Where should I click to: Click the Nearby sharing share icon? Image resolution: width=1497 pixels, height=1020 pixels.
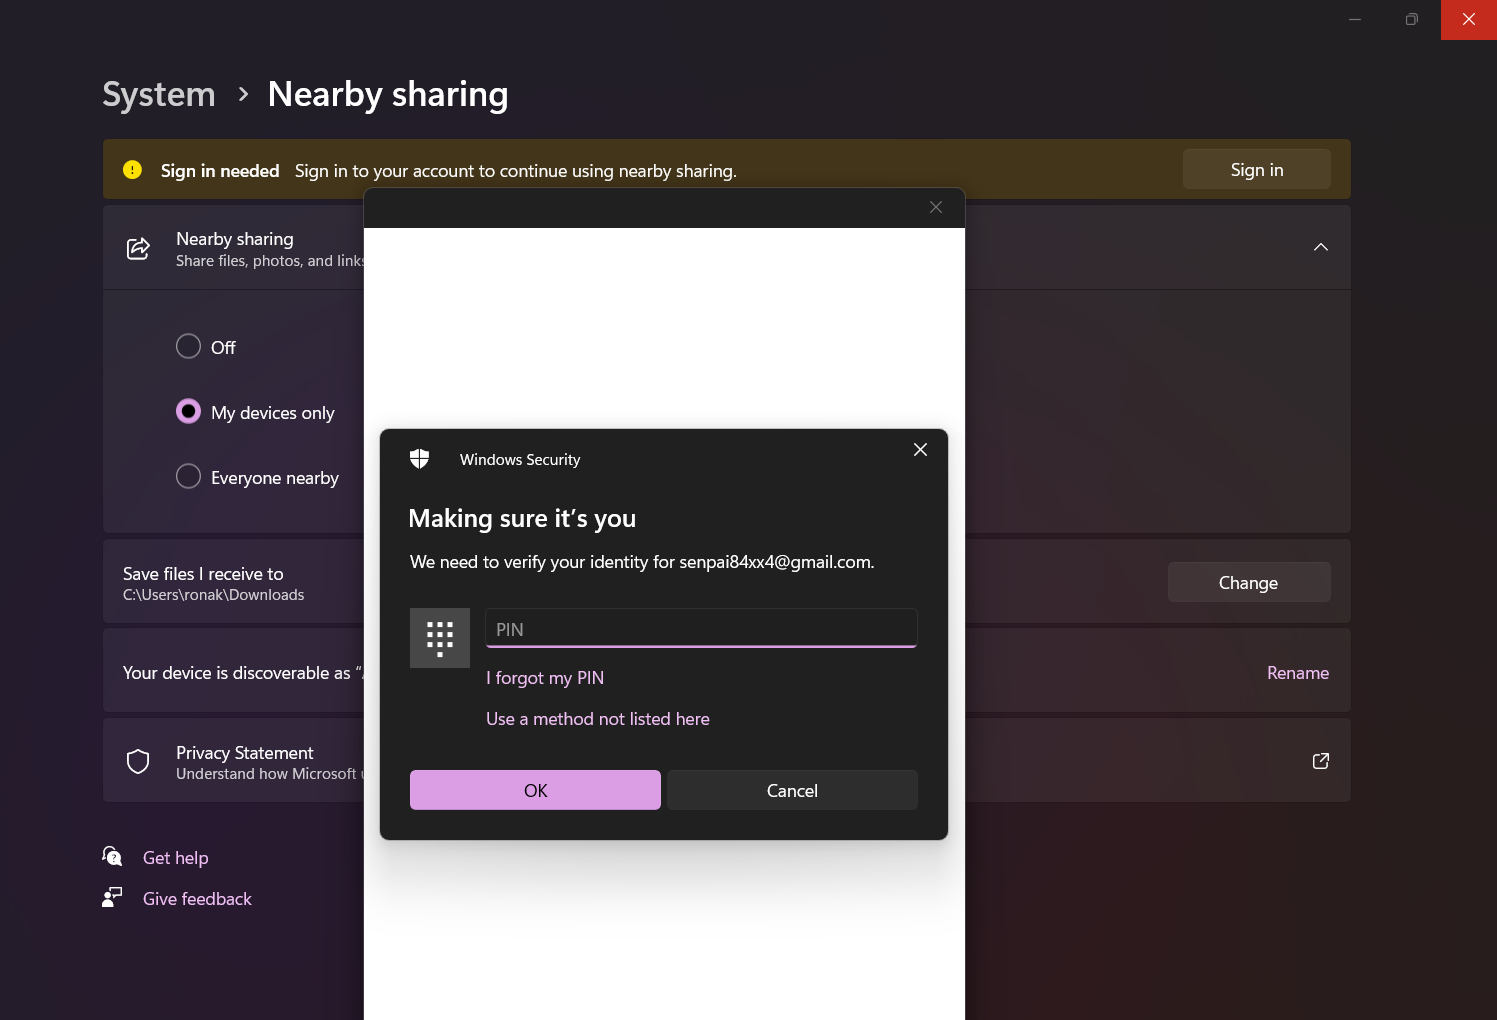[138, 248]
